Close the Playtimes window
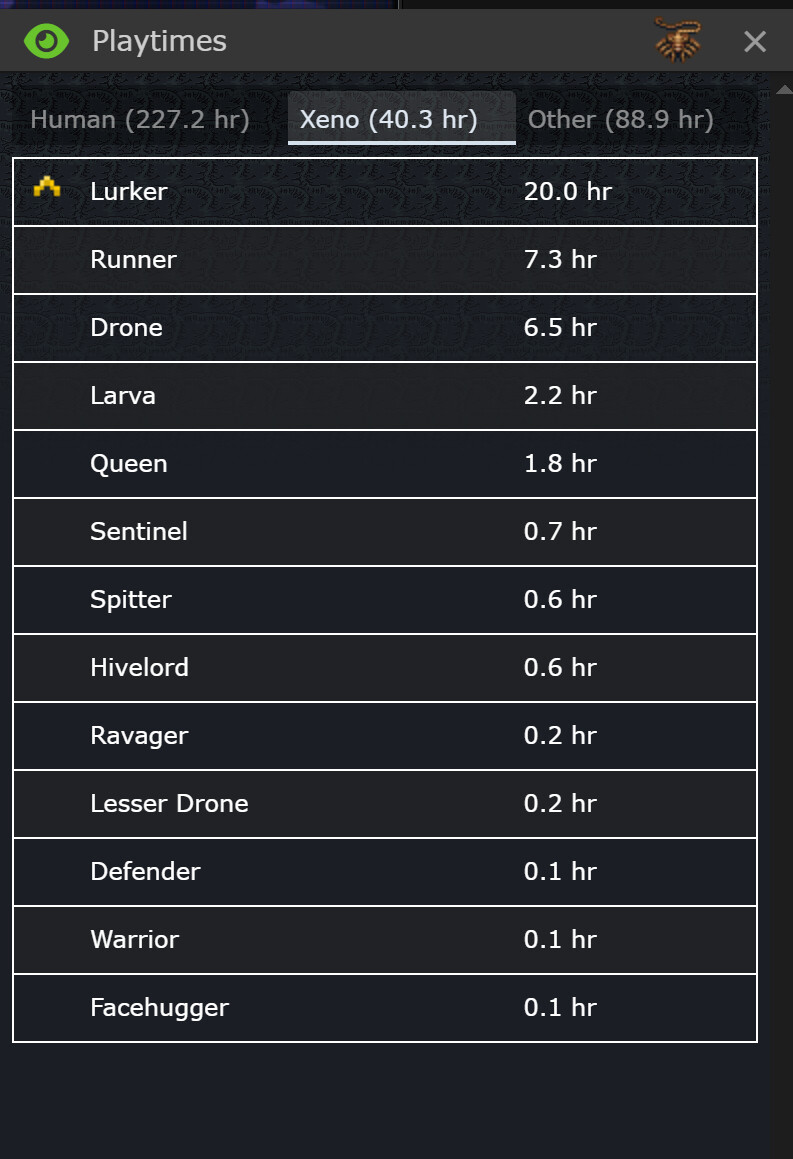The width and height of the screenshot is (793, 1159). tap(755, 41)
